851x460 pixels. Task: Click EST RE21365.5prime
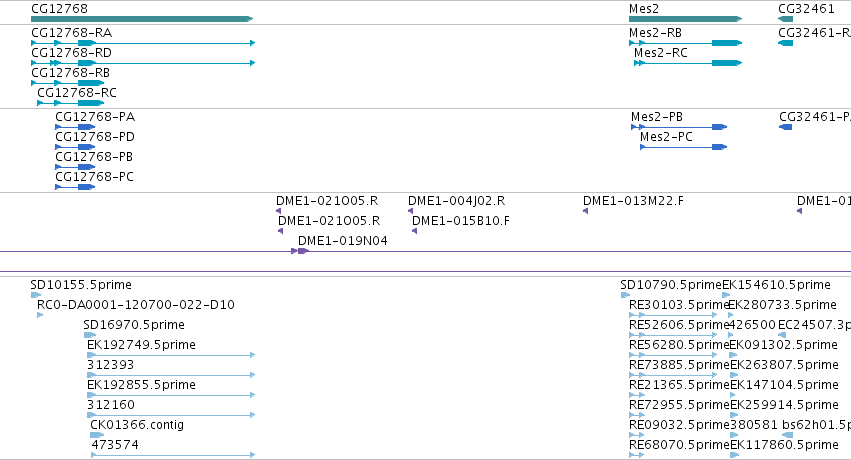(637, 395)
